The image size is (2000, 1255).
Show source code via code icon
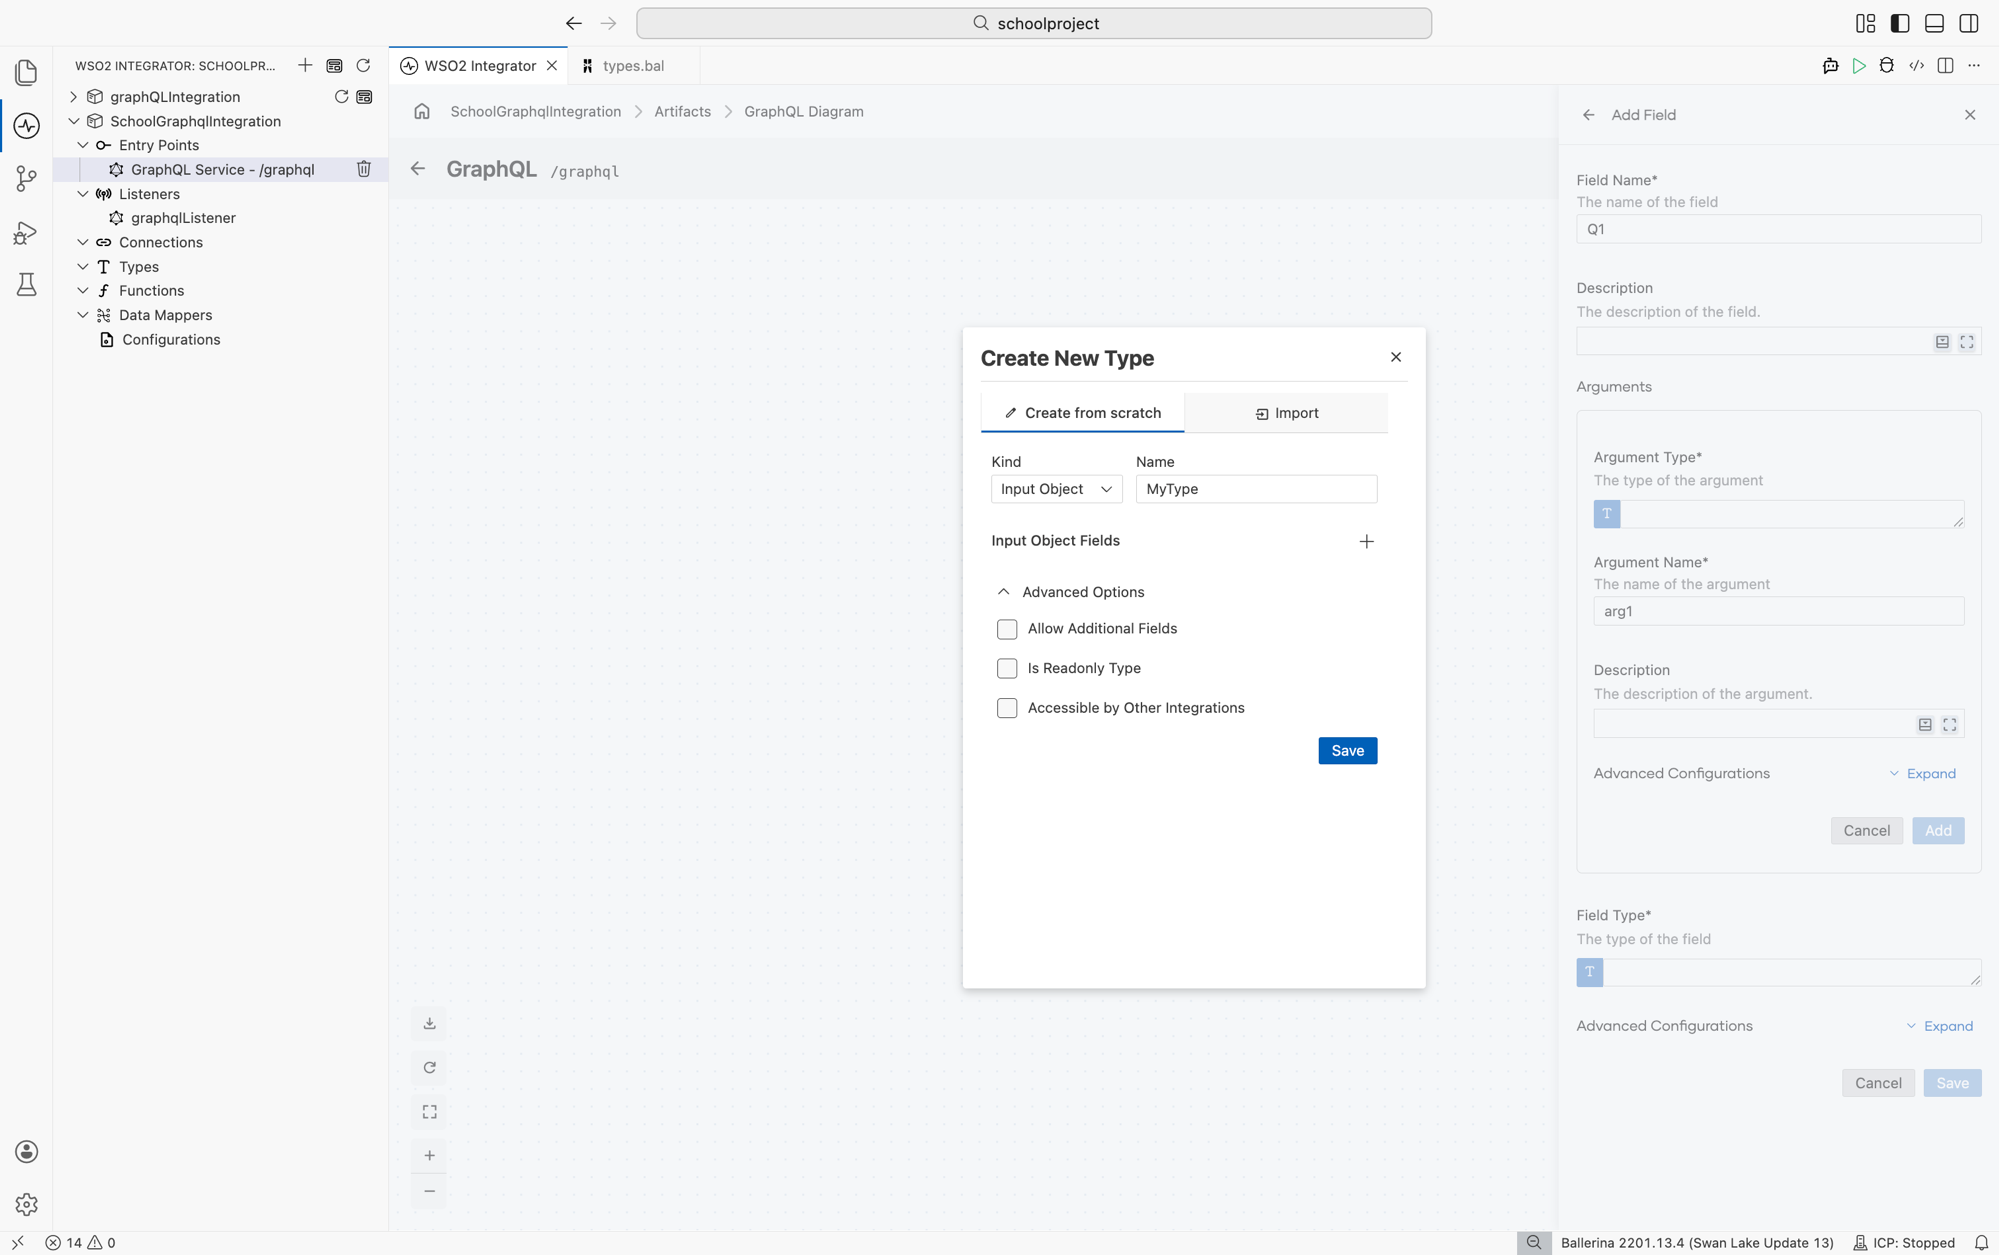tap(1916, 65)
